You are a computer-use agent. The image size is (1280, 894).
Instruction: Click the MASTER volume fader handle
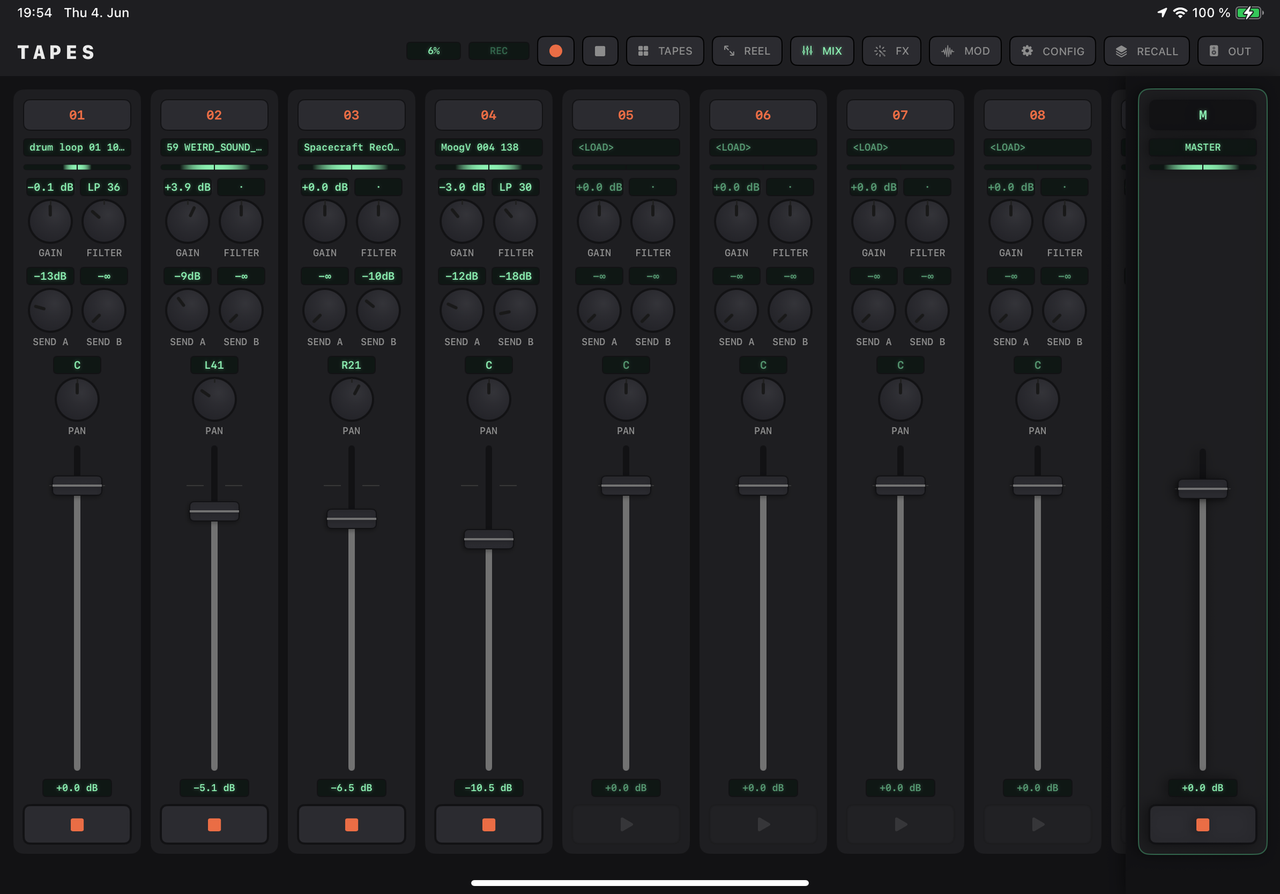pyautogui.click(x=1202, y=489)
